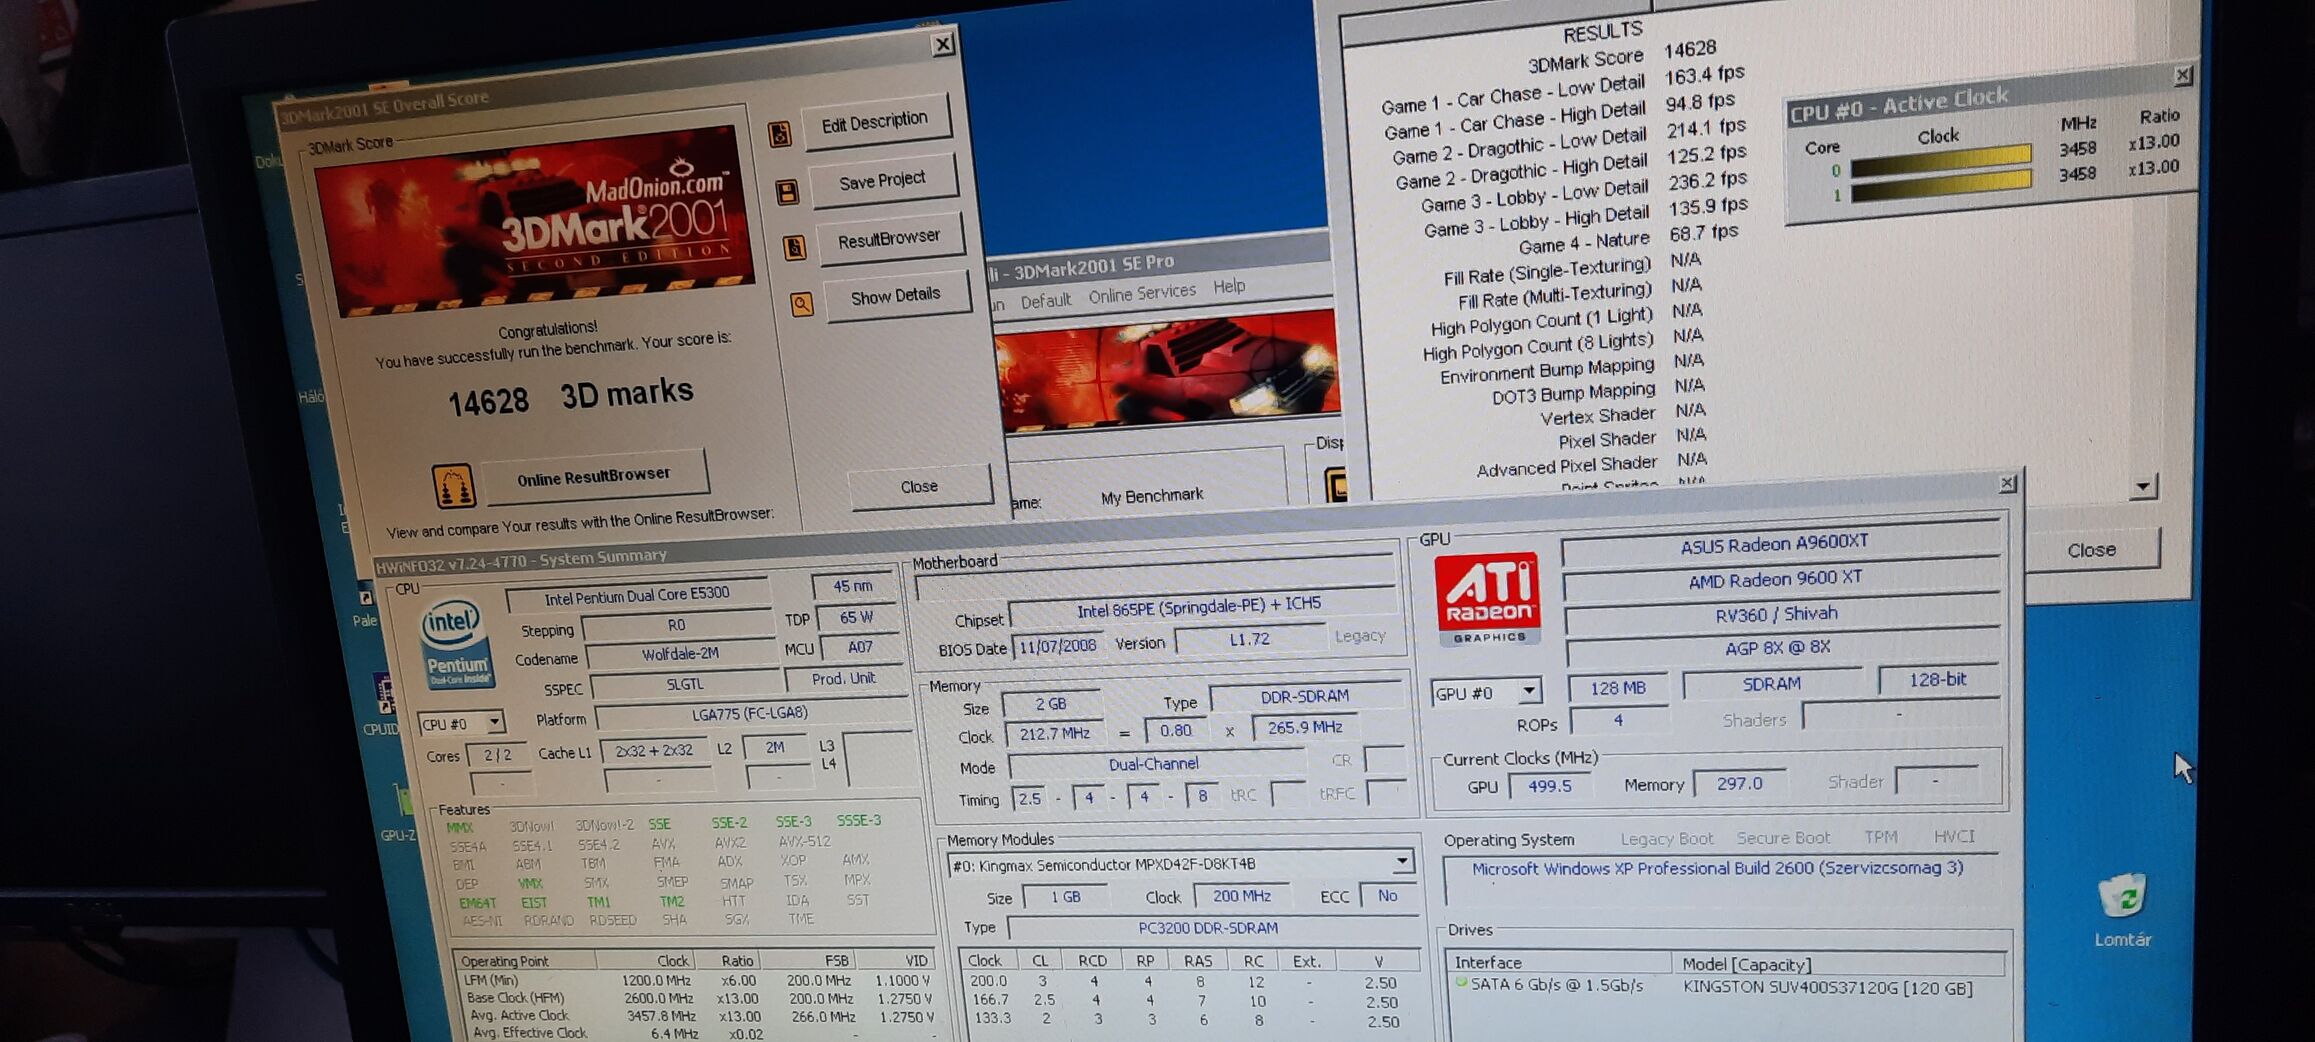Screen dimensions: 2315x1042
Task: Click the Save Project floppy disk icon
Action: tap(787, 192)
